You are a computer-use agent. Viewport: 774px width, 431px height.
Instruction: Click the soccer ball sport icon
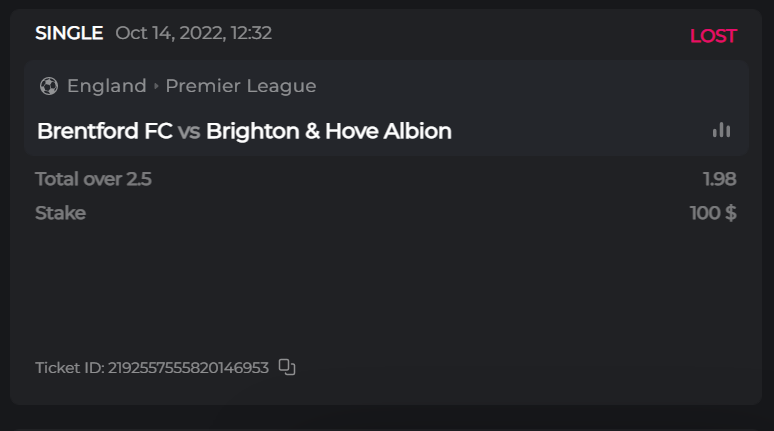(x=49, y=86)
